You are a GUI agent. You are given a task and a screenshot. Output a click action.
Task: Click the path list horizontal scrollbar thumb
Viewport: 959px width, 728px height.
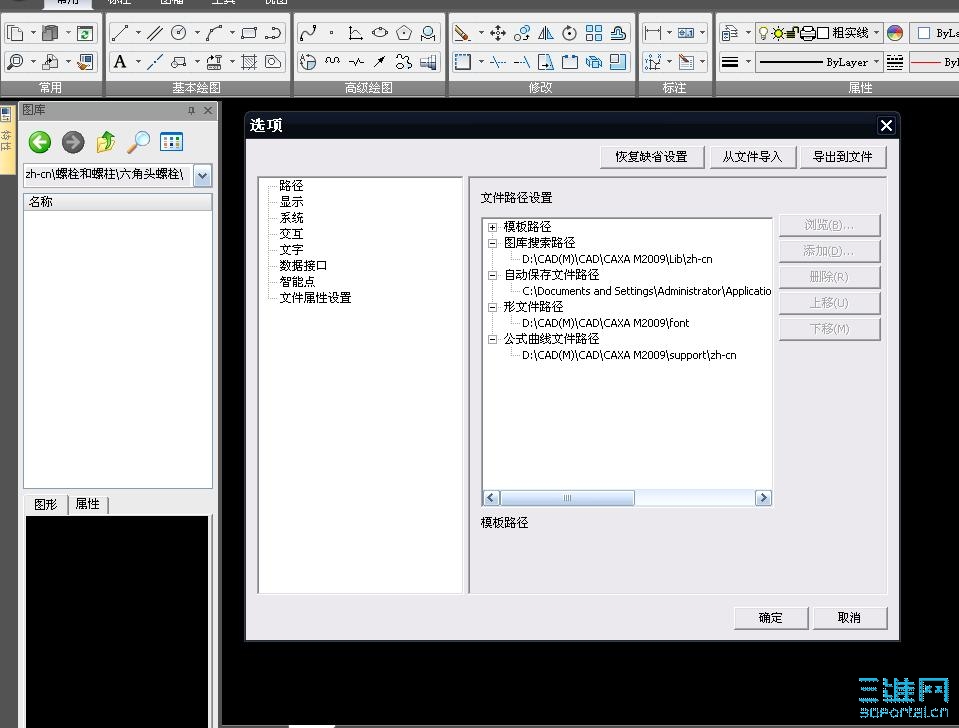(568, 498)
